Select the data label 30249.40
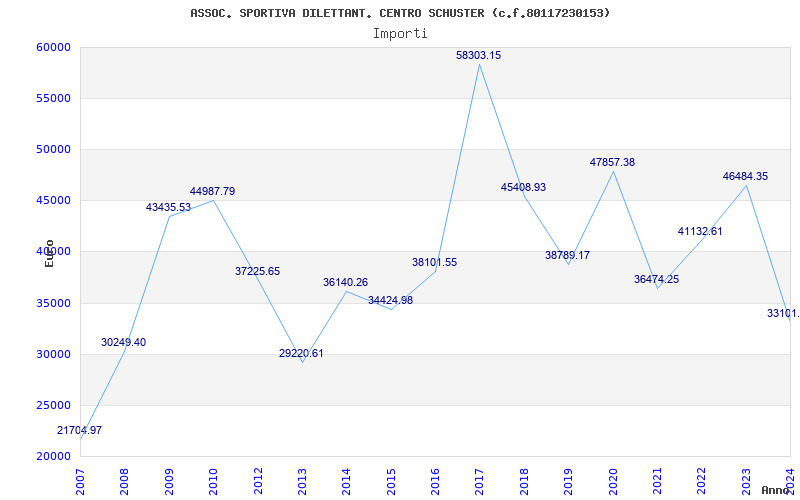800x500 pixels. (x=123, y=342)
